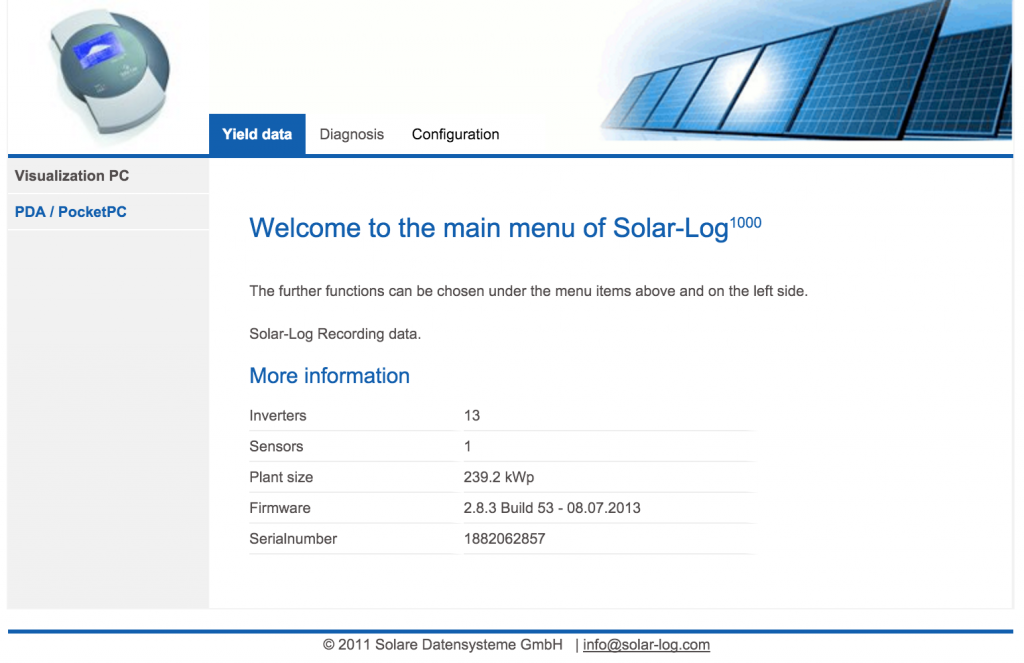Select the Sensors row label

pyautogui.click(x=276, y=446)
